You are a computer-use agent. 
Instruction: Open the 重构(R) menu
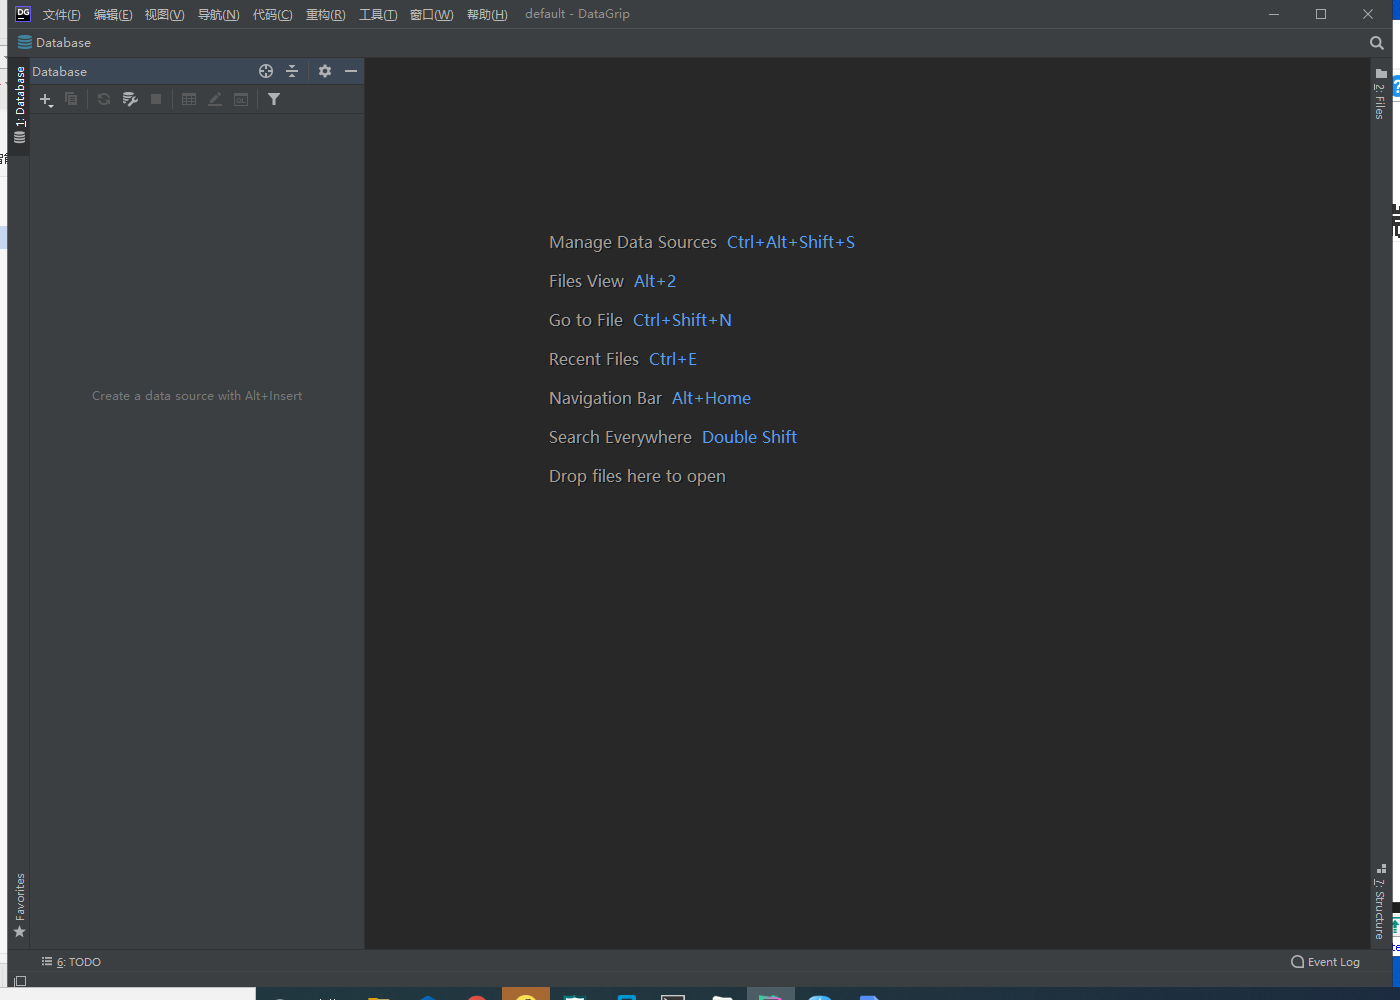pos(326,14)
